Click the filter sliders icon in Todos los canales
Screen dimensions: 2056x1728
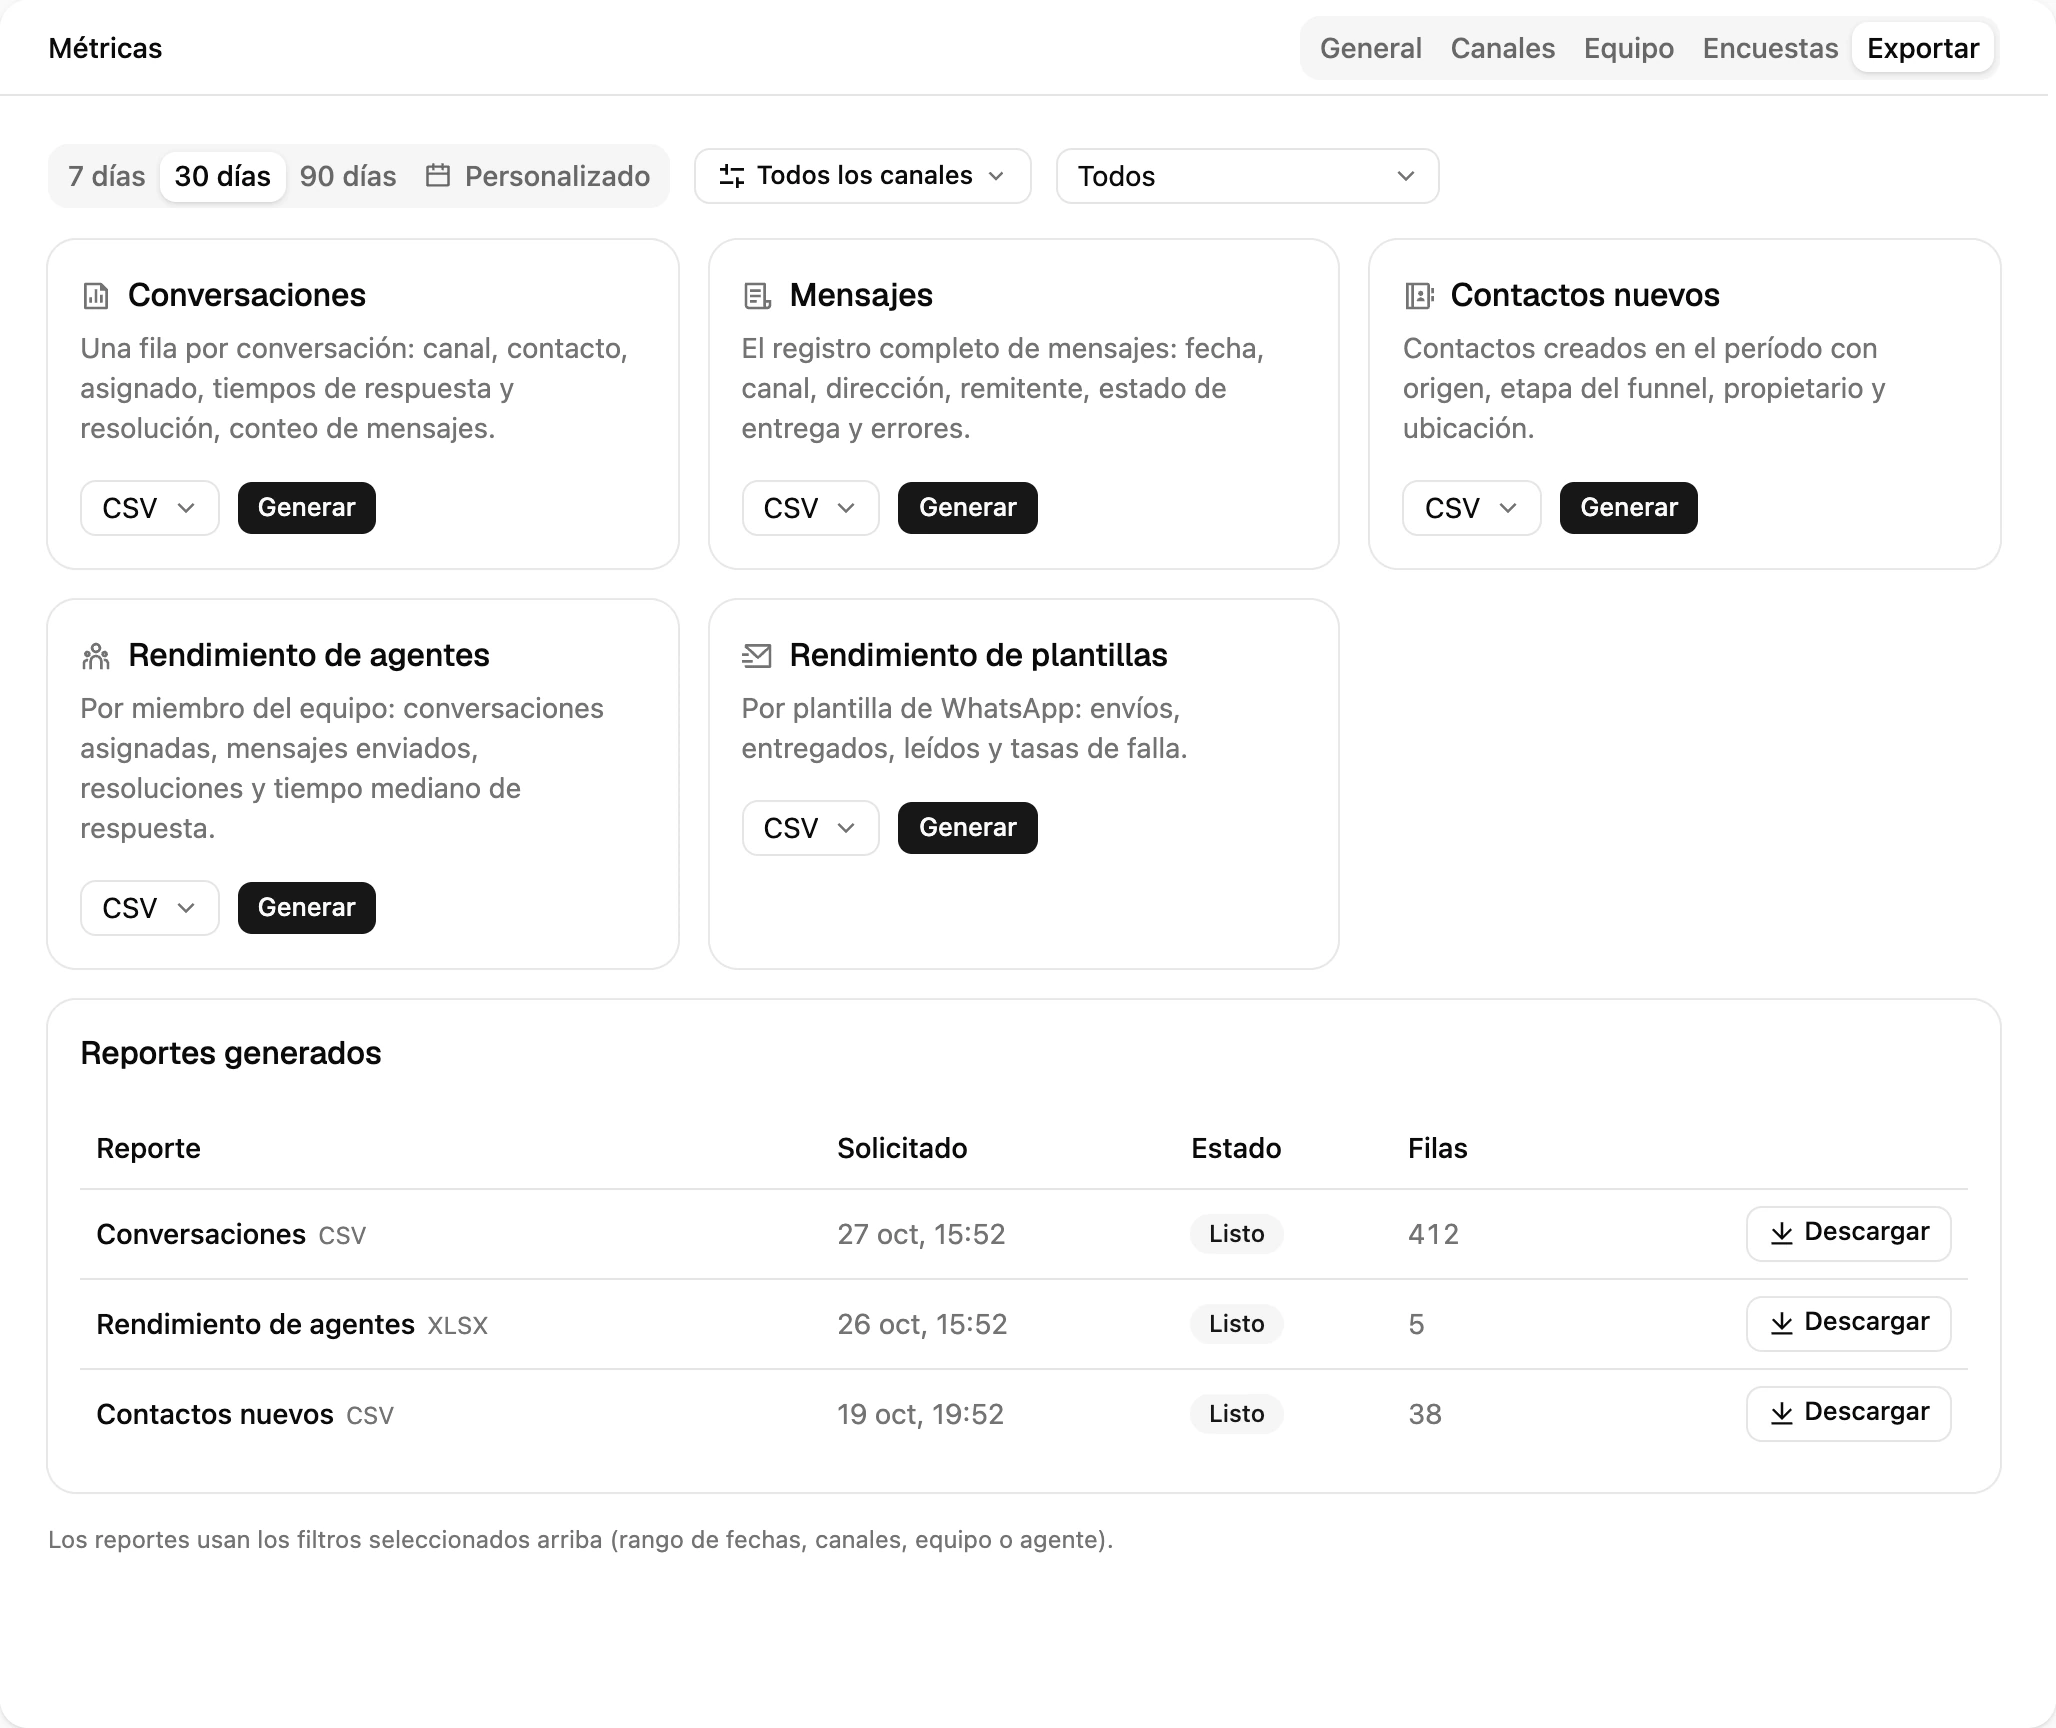point(732,176)
